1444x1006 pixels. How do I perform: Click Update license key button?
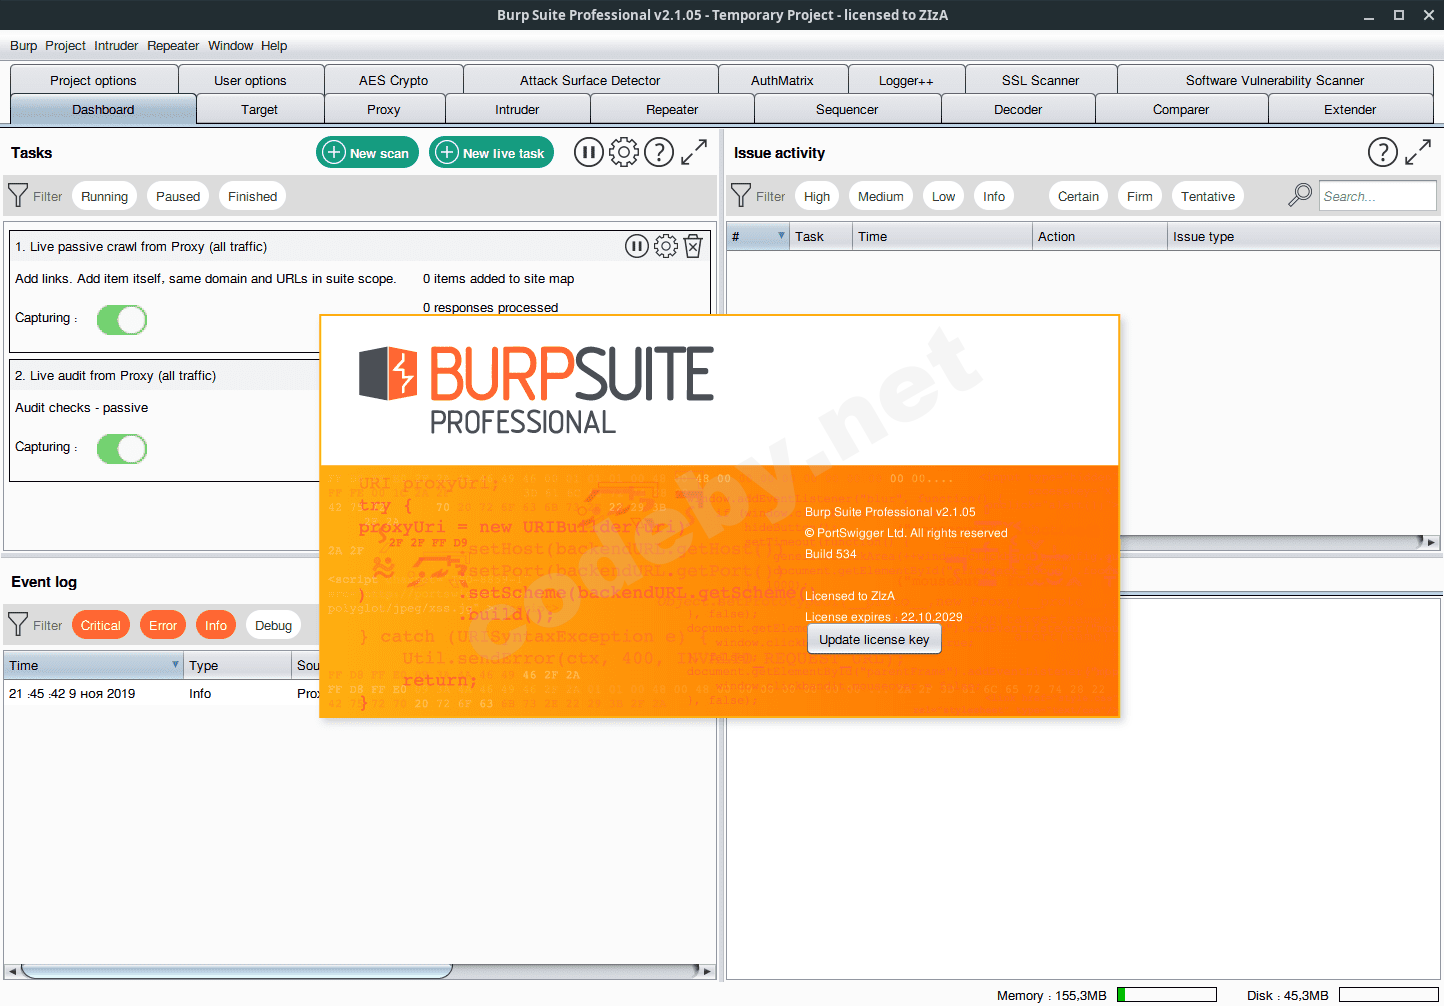(874, 639)
